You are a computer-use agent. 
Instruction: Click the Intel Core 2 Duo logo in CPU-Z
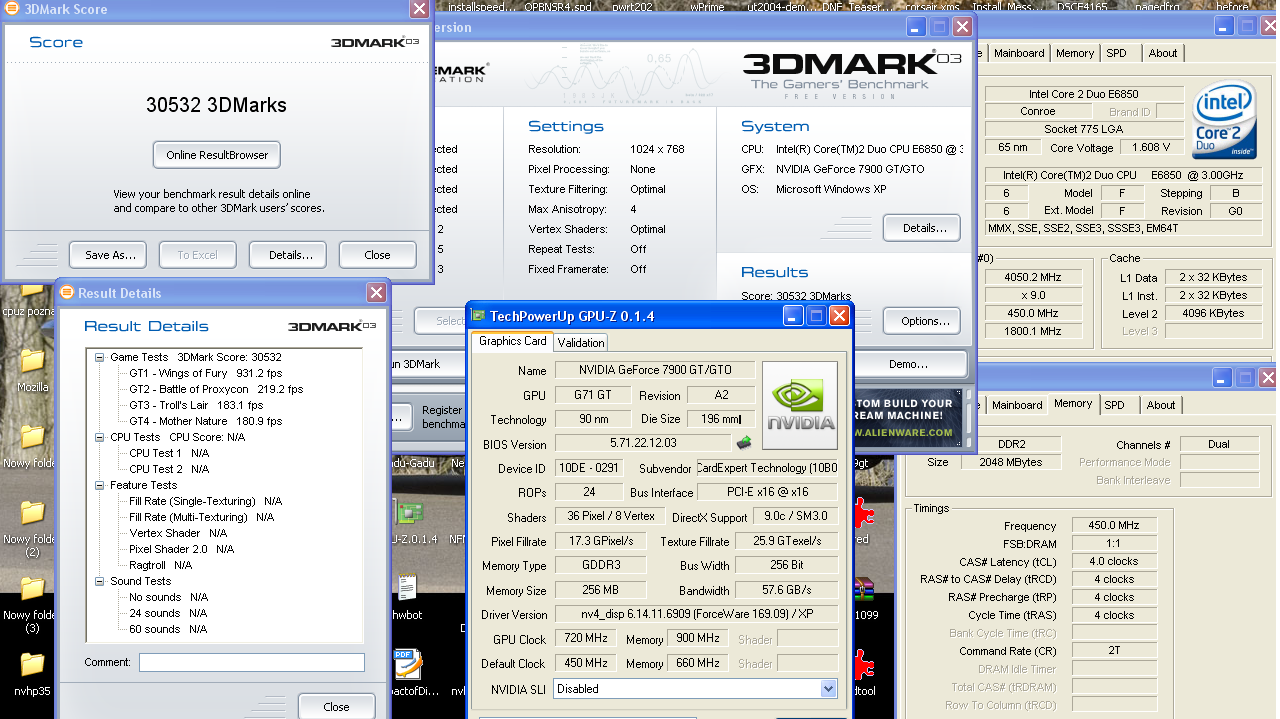coord(1224,121)
